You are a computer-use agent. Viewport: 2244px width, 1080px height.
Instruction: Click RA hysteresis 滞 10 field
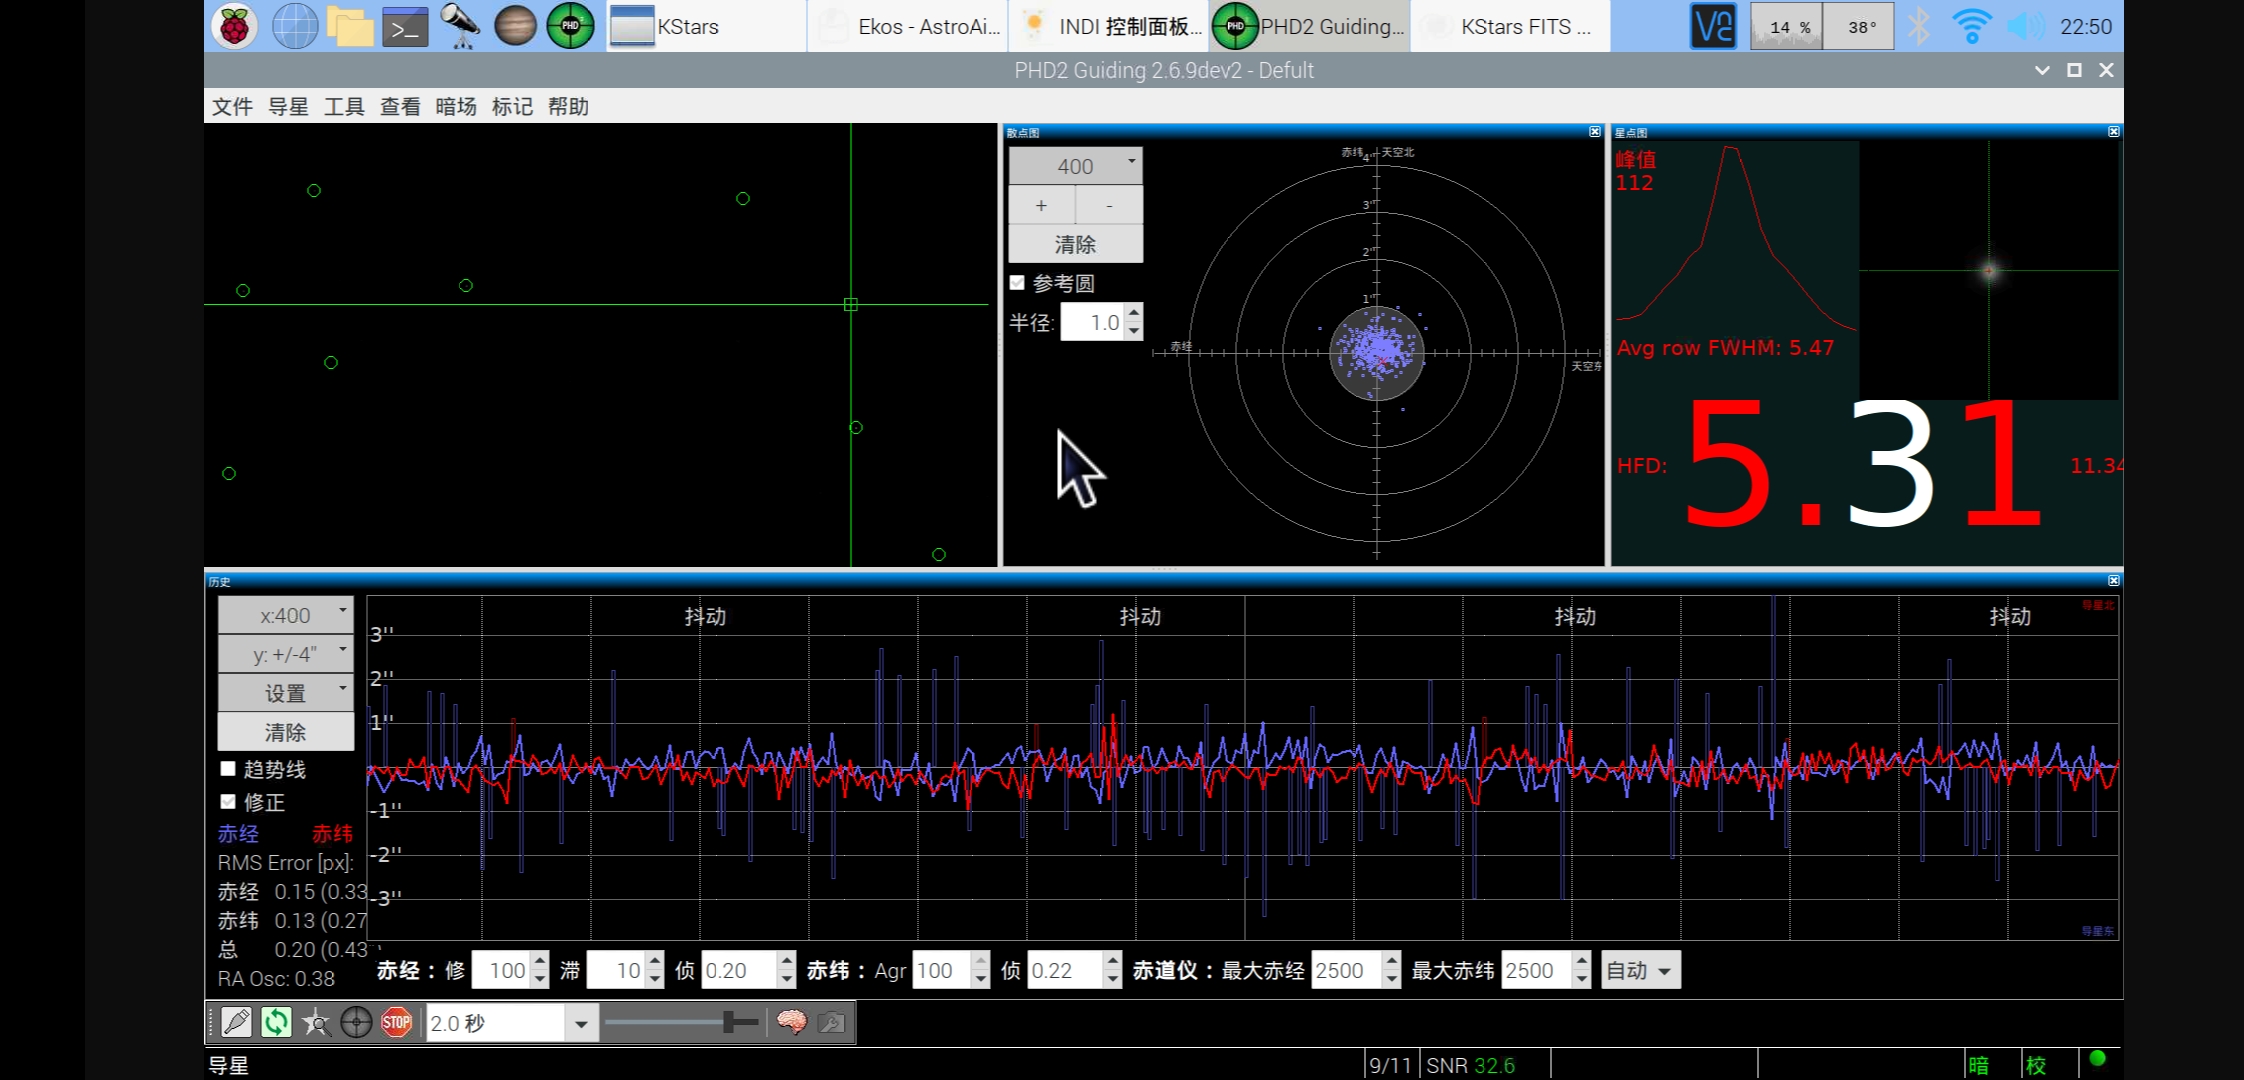pyautogui.click(x=617, y=970)
